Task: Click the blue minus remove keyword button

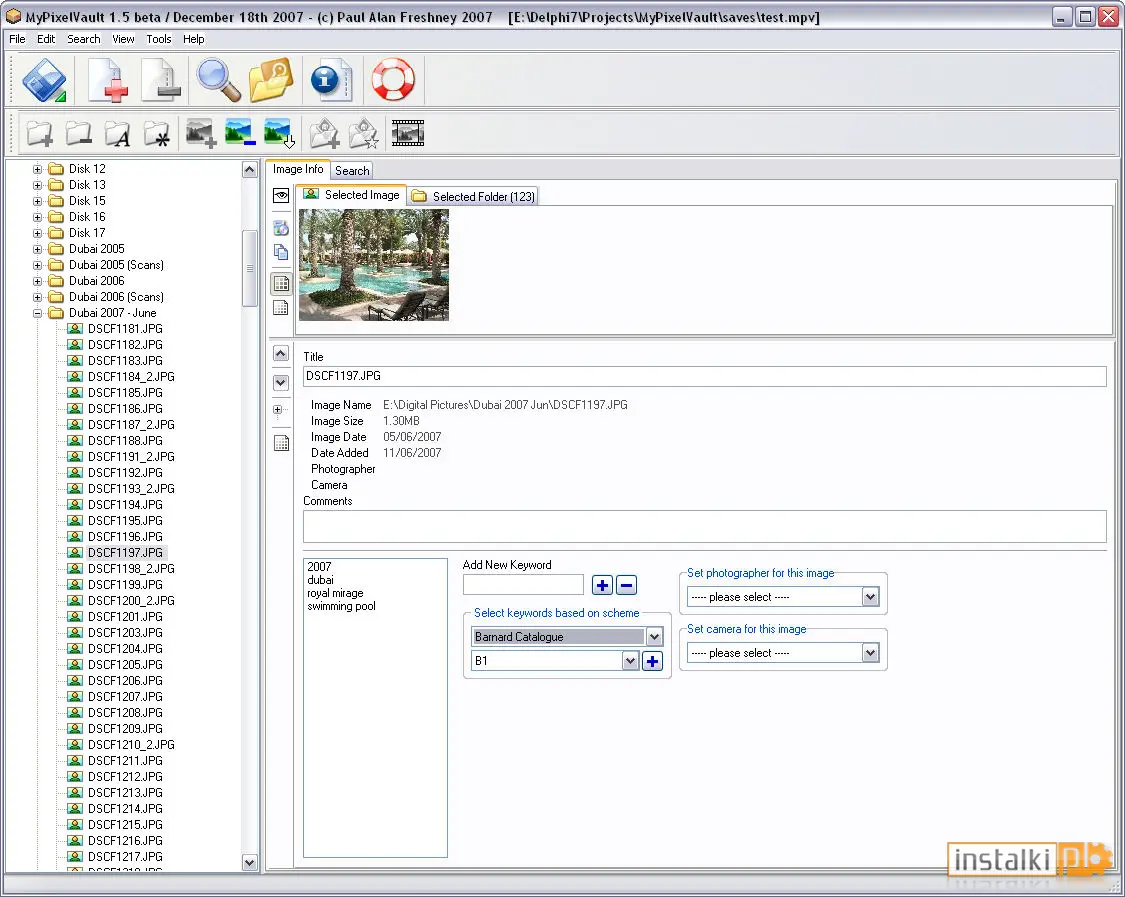Action: coord(626,586)
